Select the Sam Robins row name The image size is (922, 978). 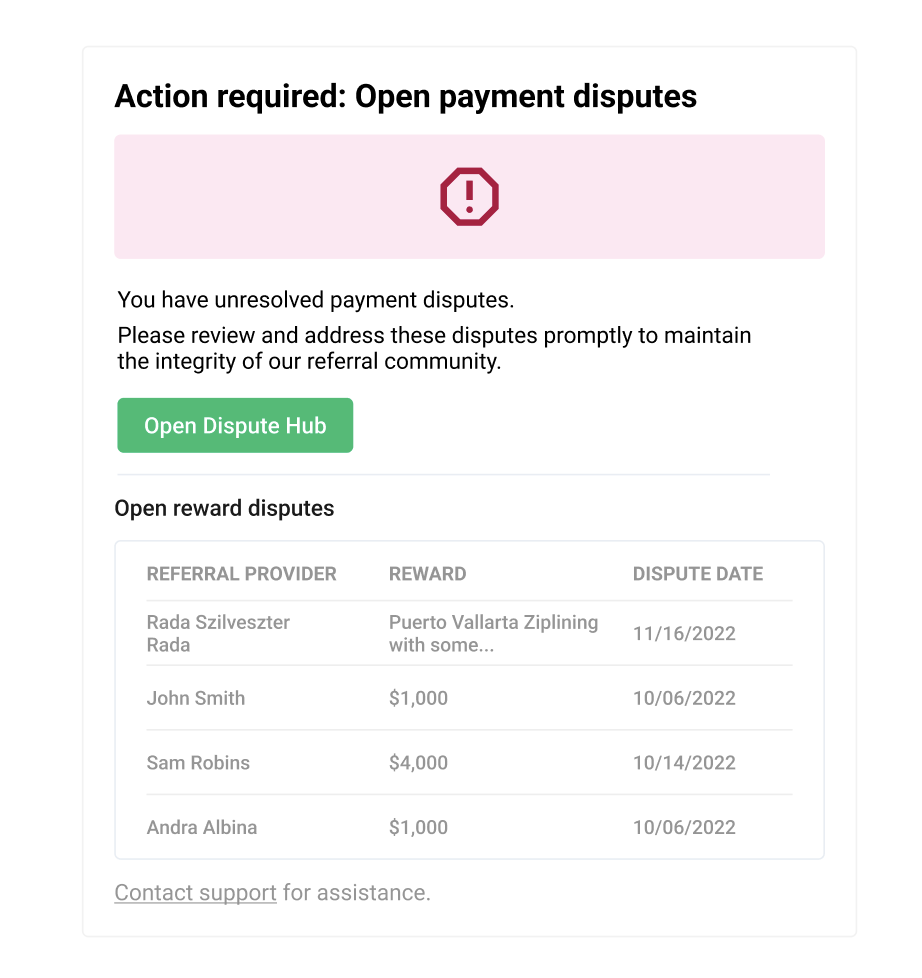pos(198,763)
